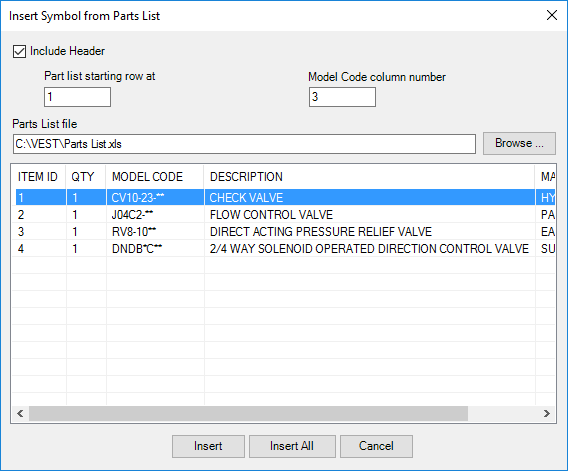Click the Insert button
The width and height of the screenshot is (568, 471).
tap(208, 446)
